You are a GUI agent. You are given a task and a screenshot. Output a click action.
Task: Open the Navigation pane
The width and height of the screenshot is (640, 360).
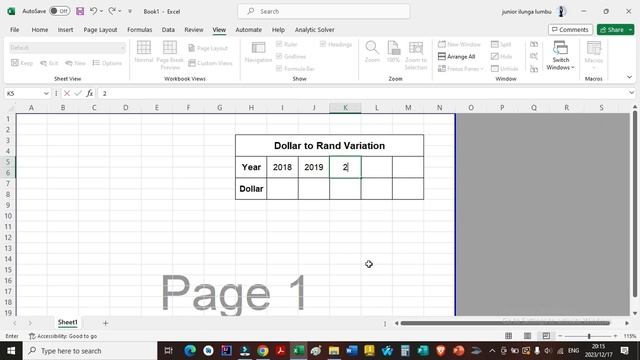(258, 52)
